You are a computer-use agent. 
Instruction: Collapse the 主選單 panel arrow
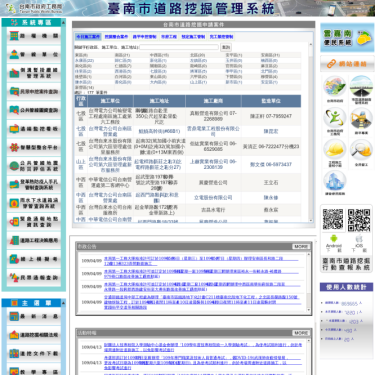point(63,303)
